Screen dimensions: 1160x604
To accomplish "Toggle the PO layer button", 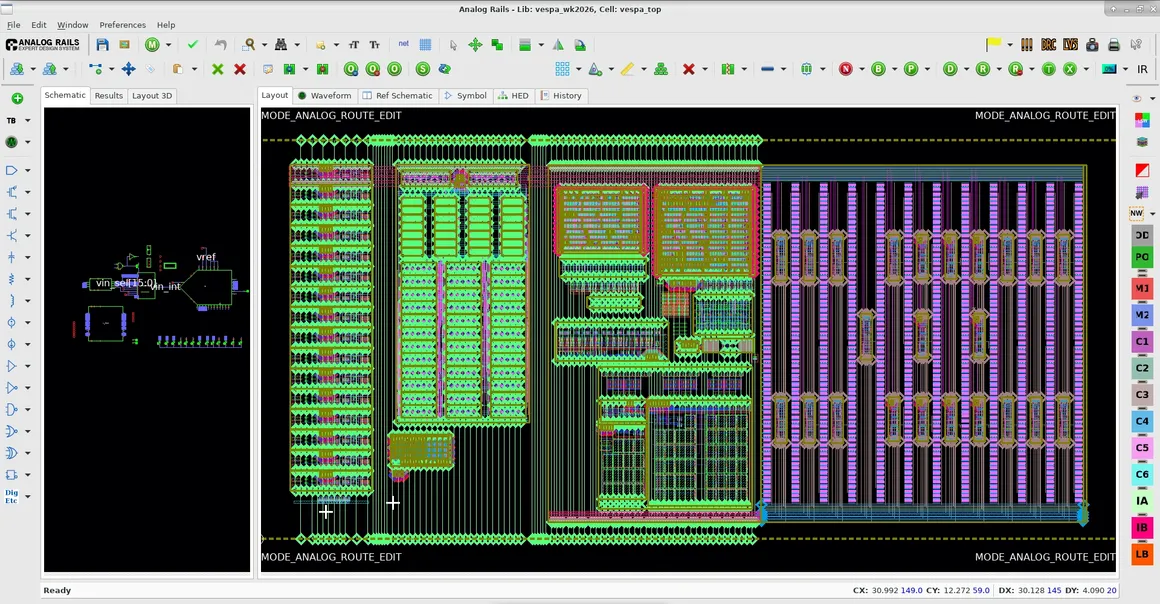I will 1142,258.
